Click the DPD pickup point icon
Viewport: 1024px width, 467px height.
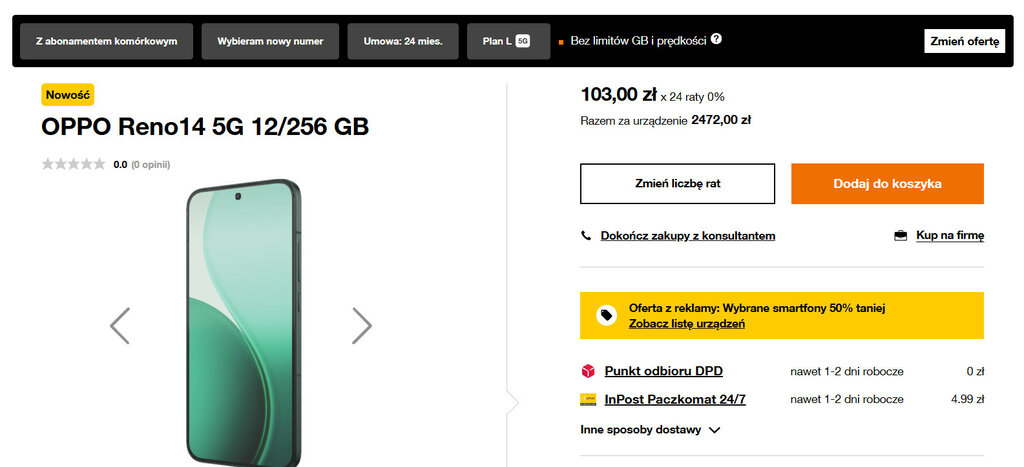tap(588, 371)
